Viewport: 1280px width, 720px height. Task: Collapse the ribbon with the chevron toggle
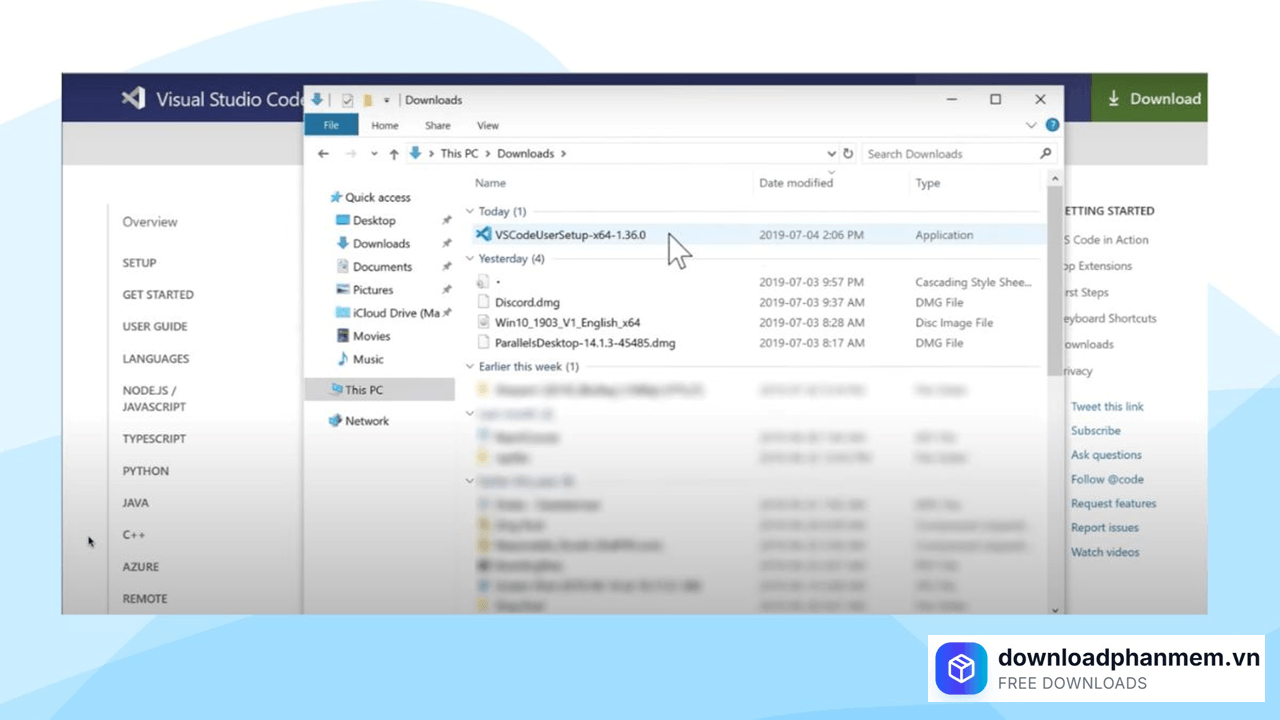(1031, 125)
